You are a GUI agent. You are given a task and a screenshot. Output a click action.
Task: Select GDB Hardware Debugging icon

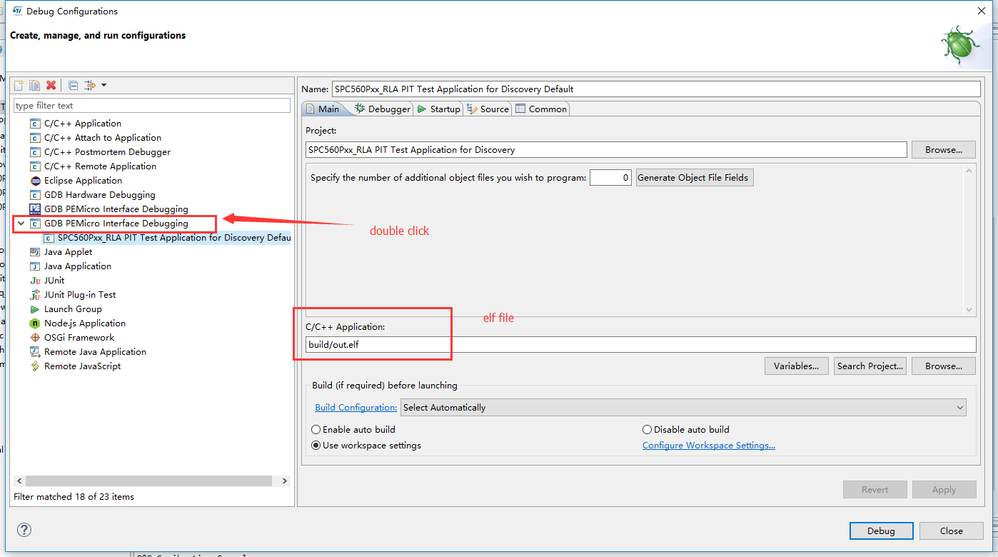tap(35, 195)
